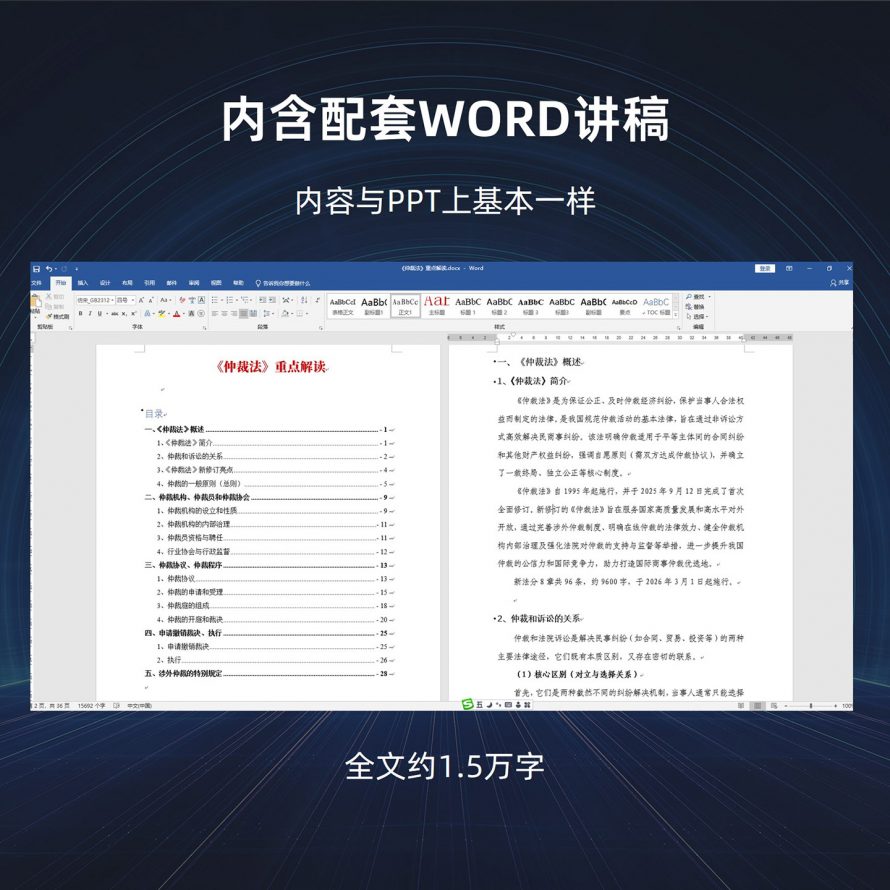890x890 pixels.
Task: Click the text highlight color icon
Action: click(162, 313)
